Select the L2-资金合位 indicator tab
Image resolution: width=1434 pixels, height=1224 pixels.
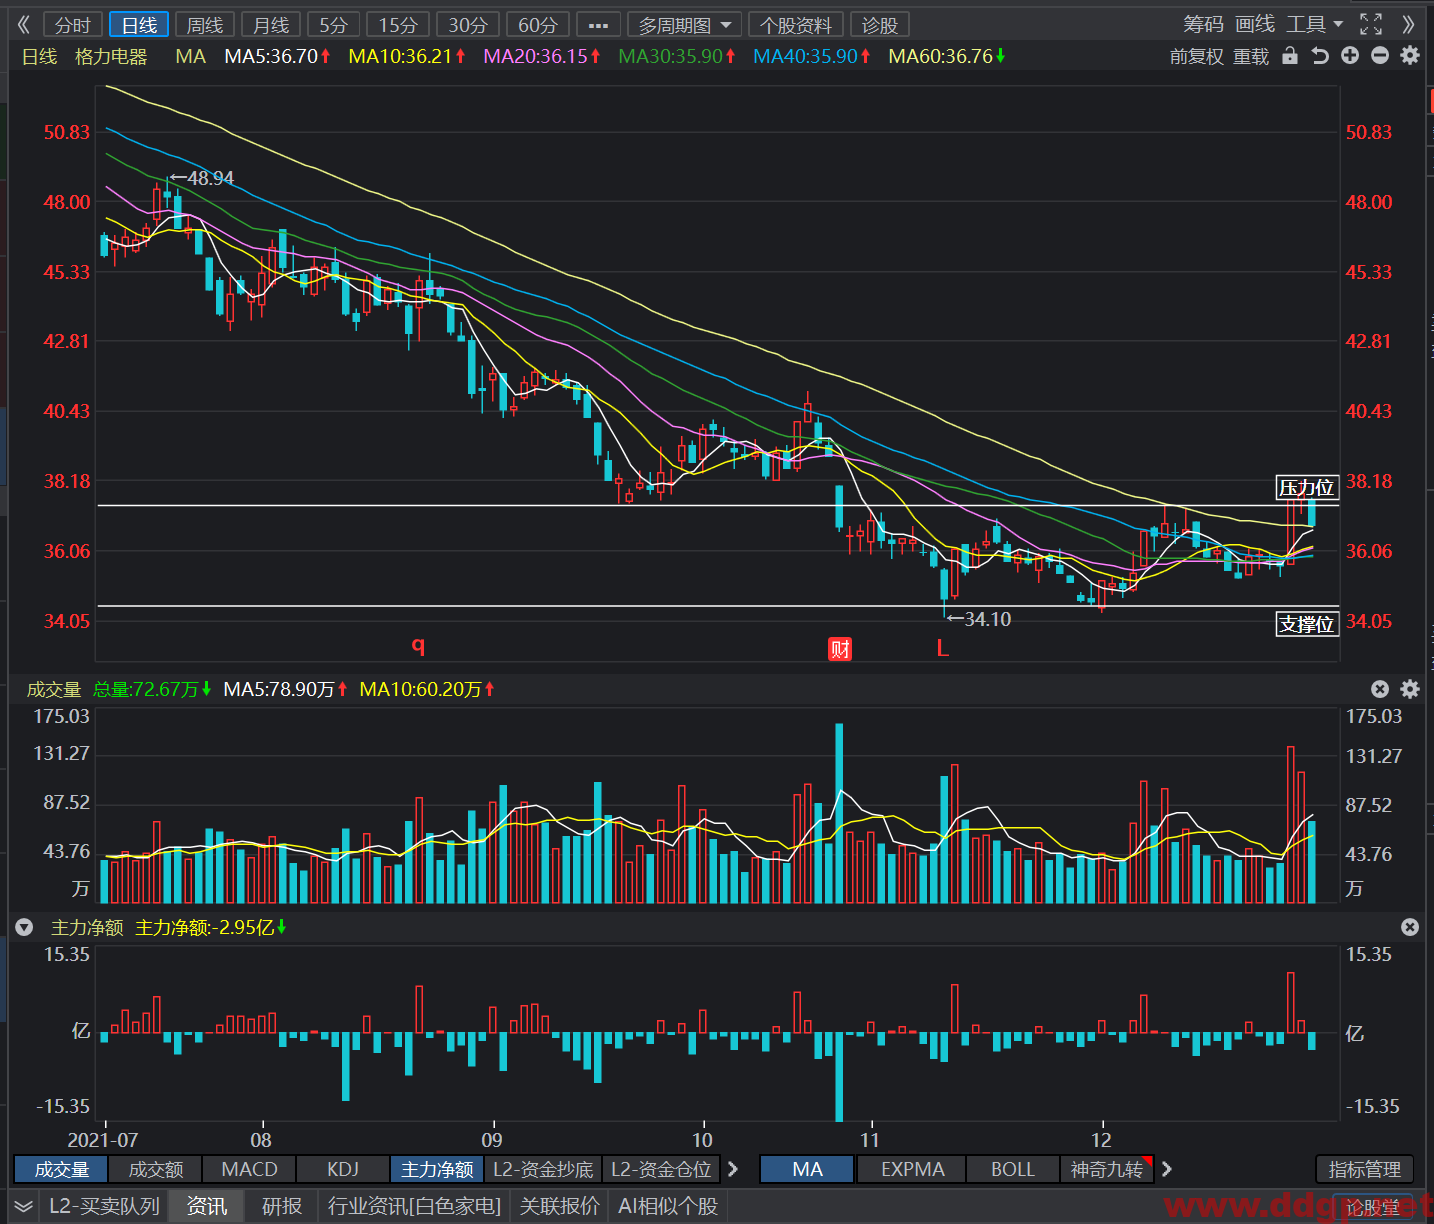click(661, 1169)
